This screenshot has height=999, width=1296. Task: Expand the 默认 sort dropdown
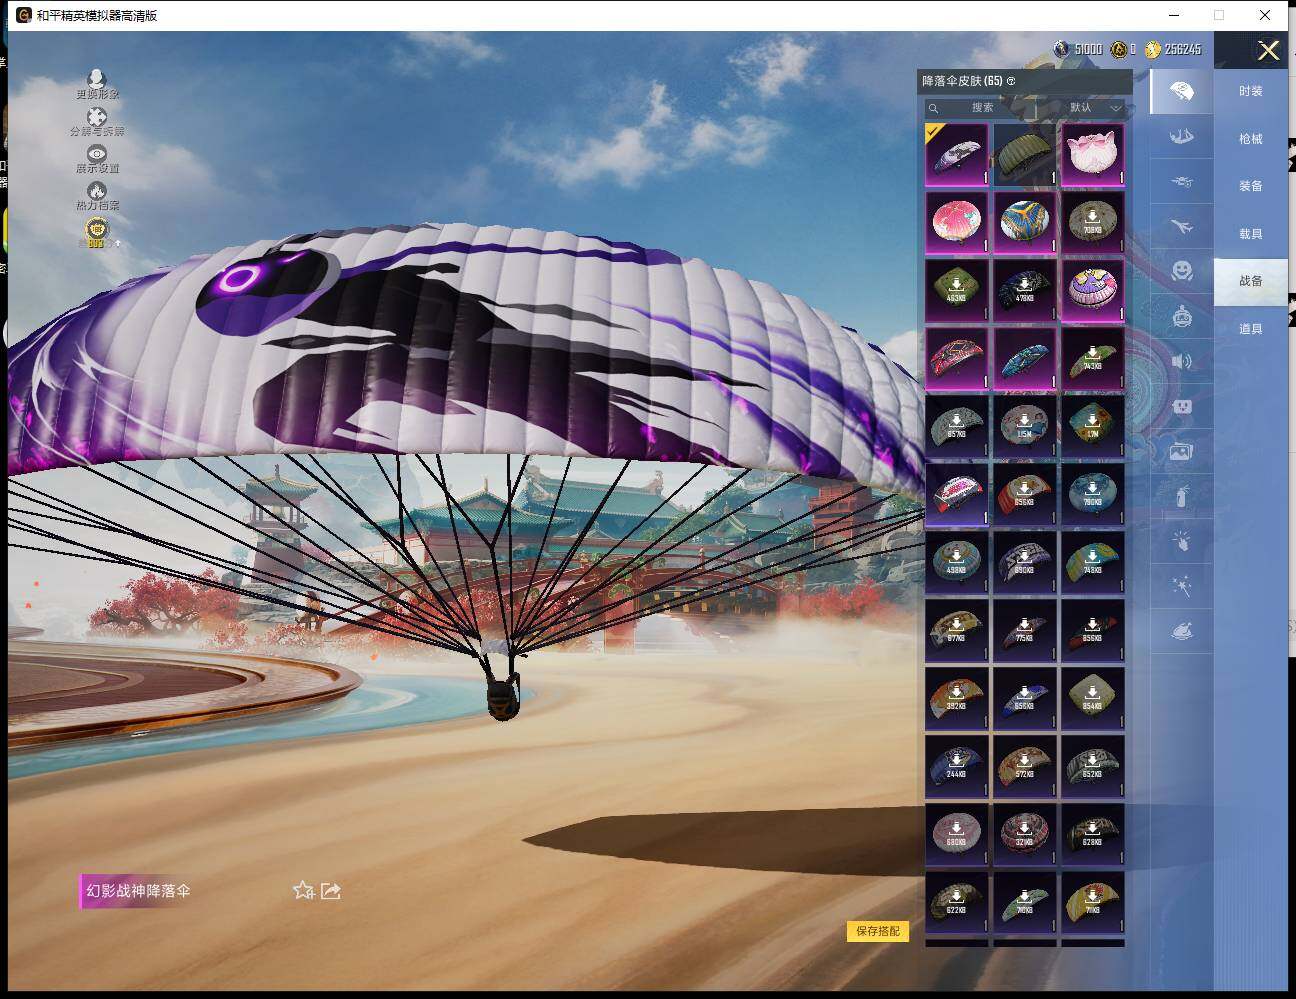click(1090, 108)
